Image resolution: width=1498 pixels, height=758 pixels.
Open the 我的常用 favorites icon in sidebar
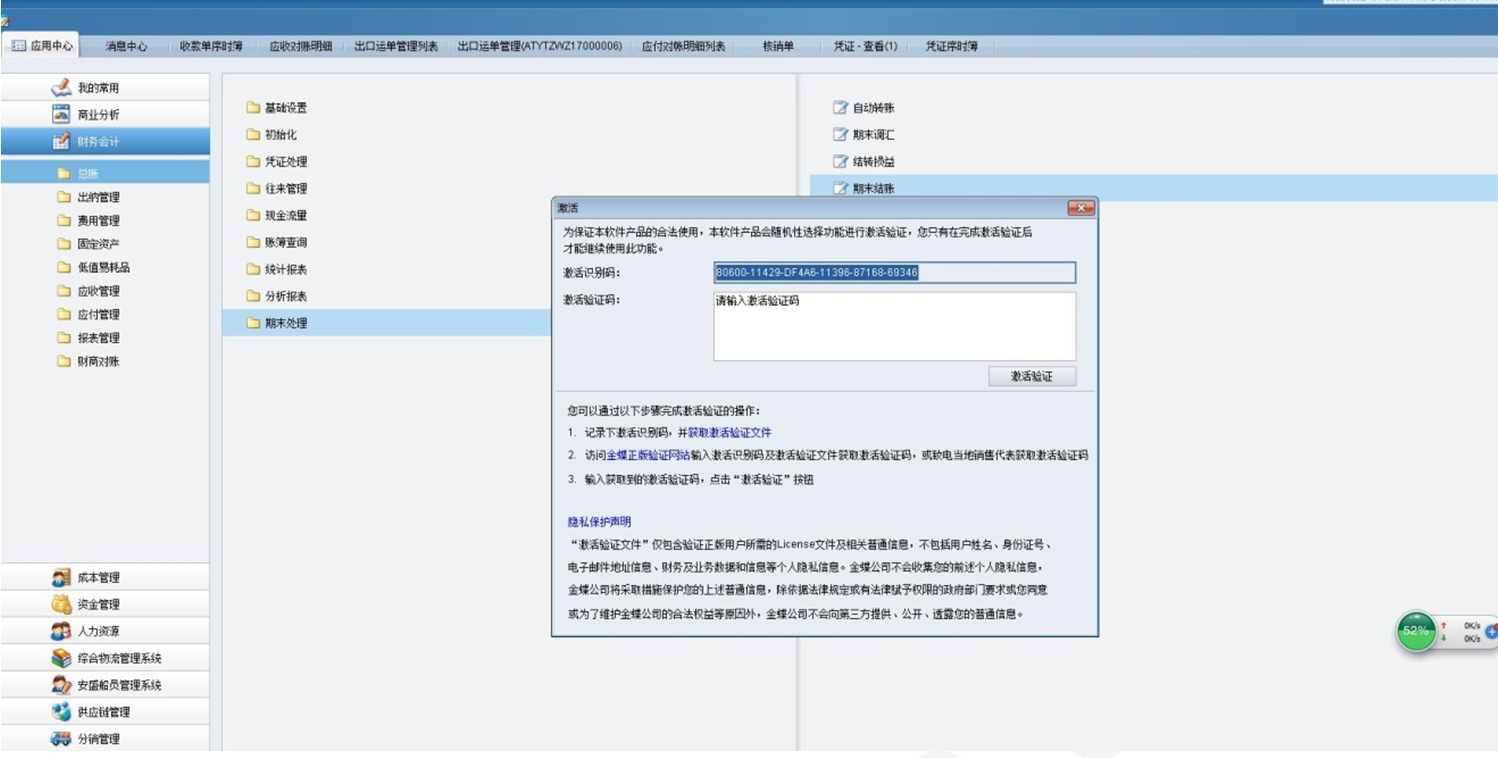coord(61,88)
